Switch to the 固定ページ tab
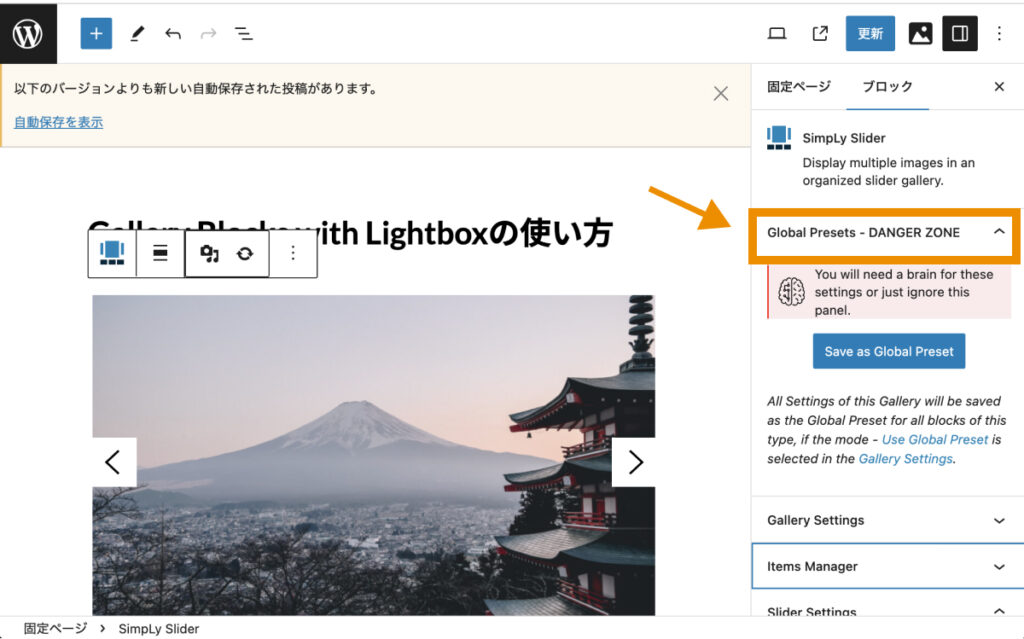The width and height of the screenshot is (1024, 639). click(x=797, y=87)
